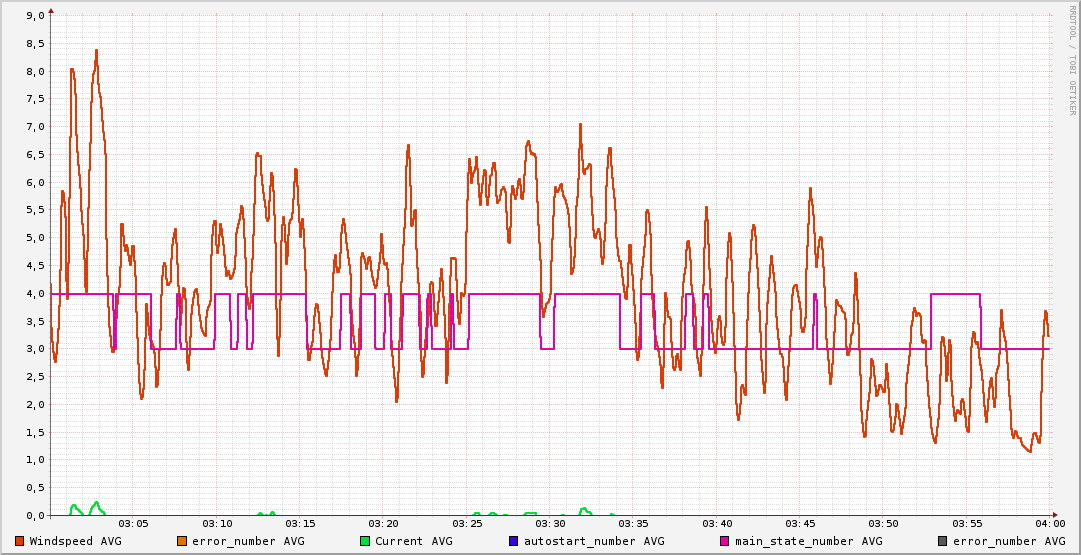Viewport: 1081px width, 555px height.
Task: Click the 9,0 value on the Y-axis
Action: (x=35, y=16)
